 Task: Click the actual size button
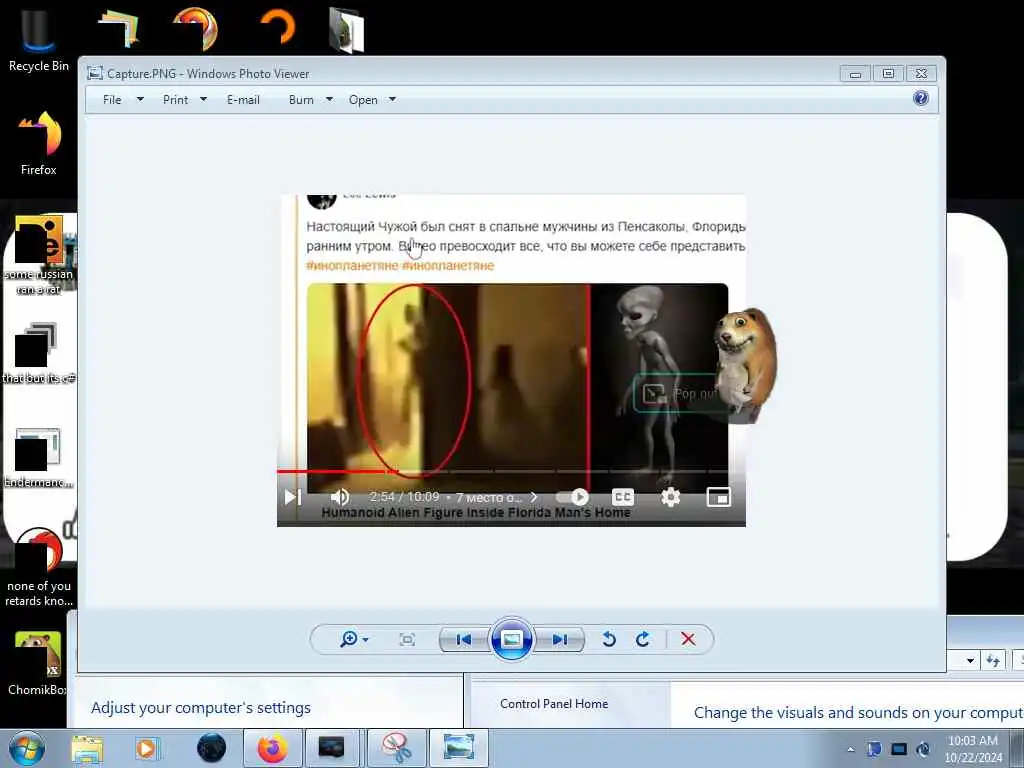(407, 639)
